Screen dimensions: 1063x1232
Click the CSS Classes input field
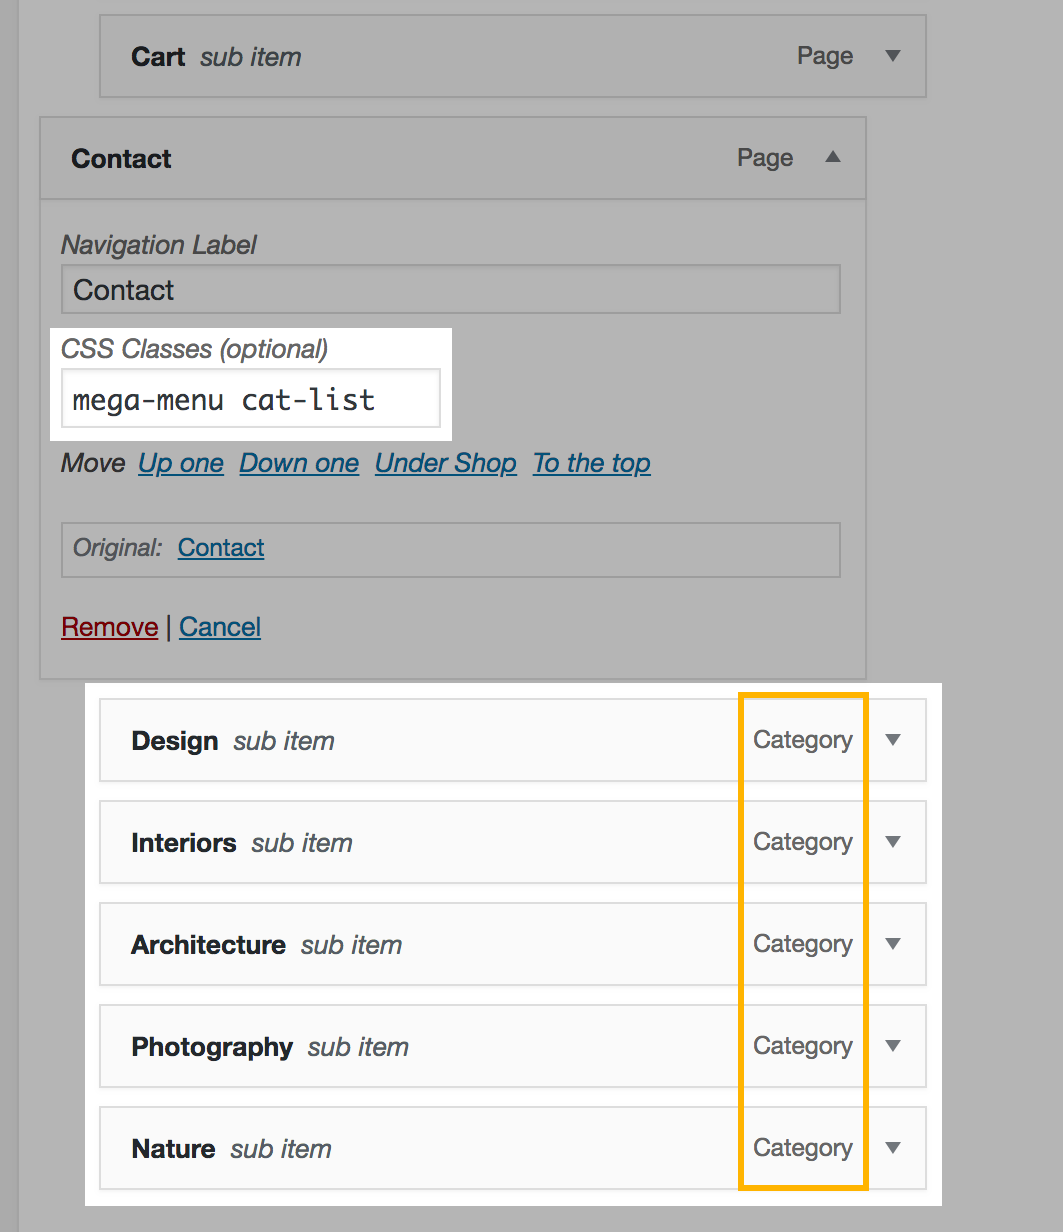[x=250, y=400]
